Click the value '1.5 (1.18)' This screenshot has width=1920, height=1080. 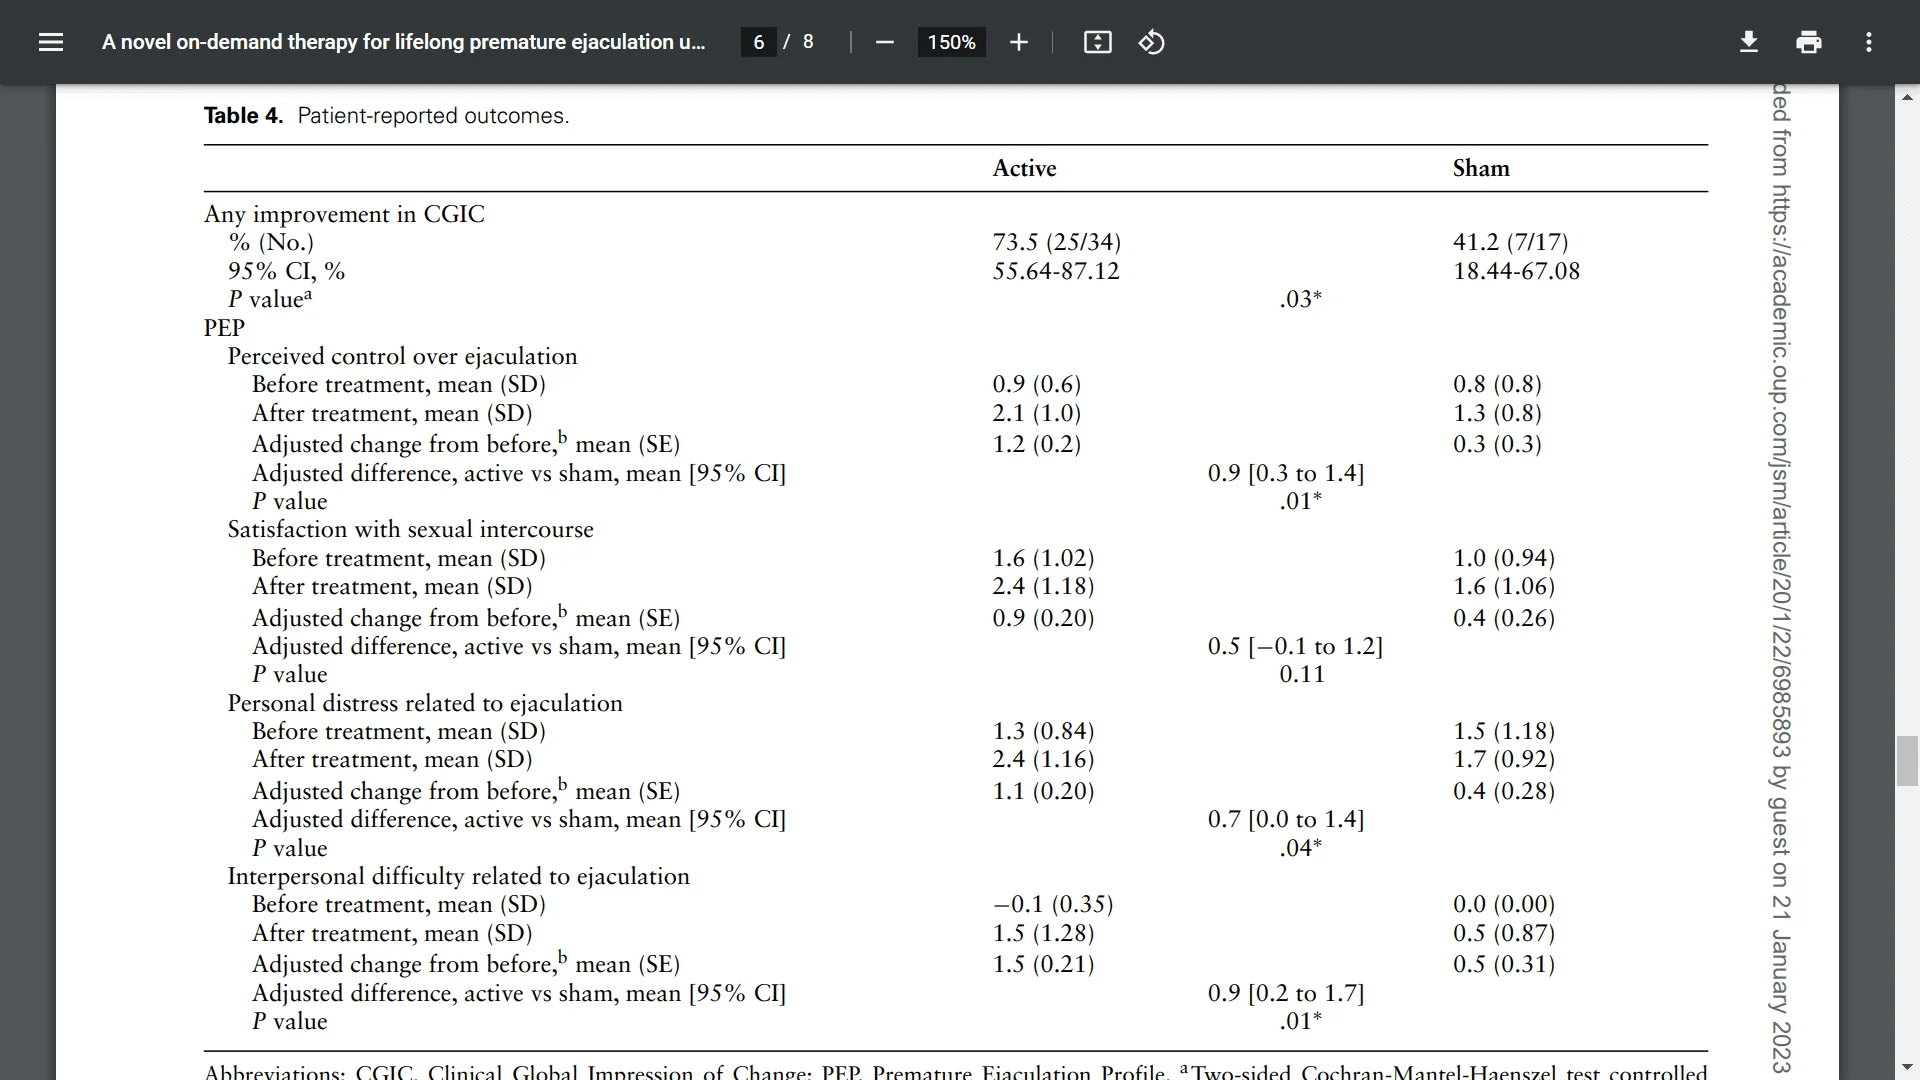1504,731
